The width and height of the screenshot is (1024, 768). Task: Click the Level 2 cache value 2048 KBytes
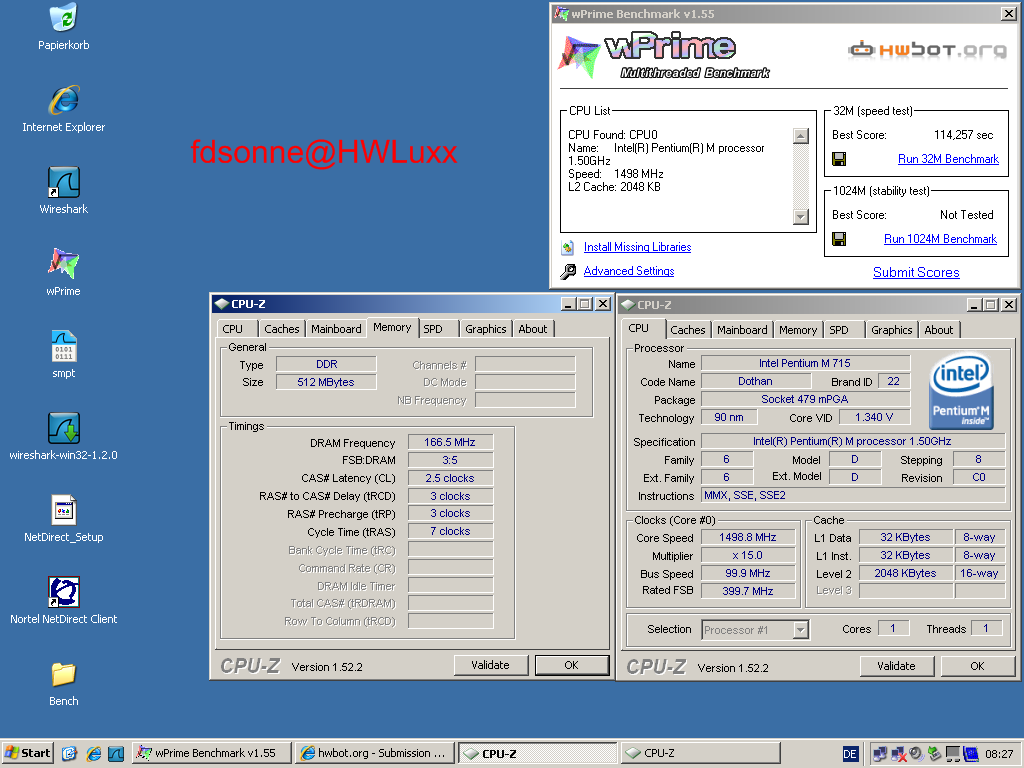point(905,573)
